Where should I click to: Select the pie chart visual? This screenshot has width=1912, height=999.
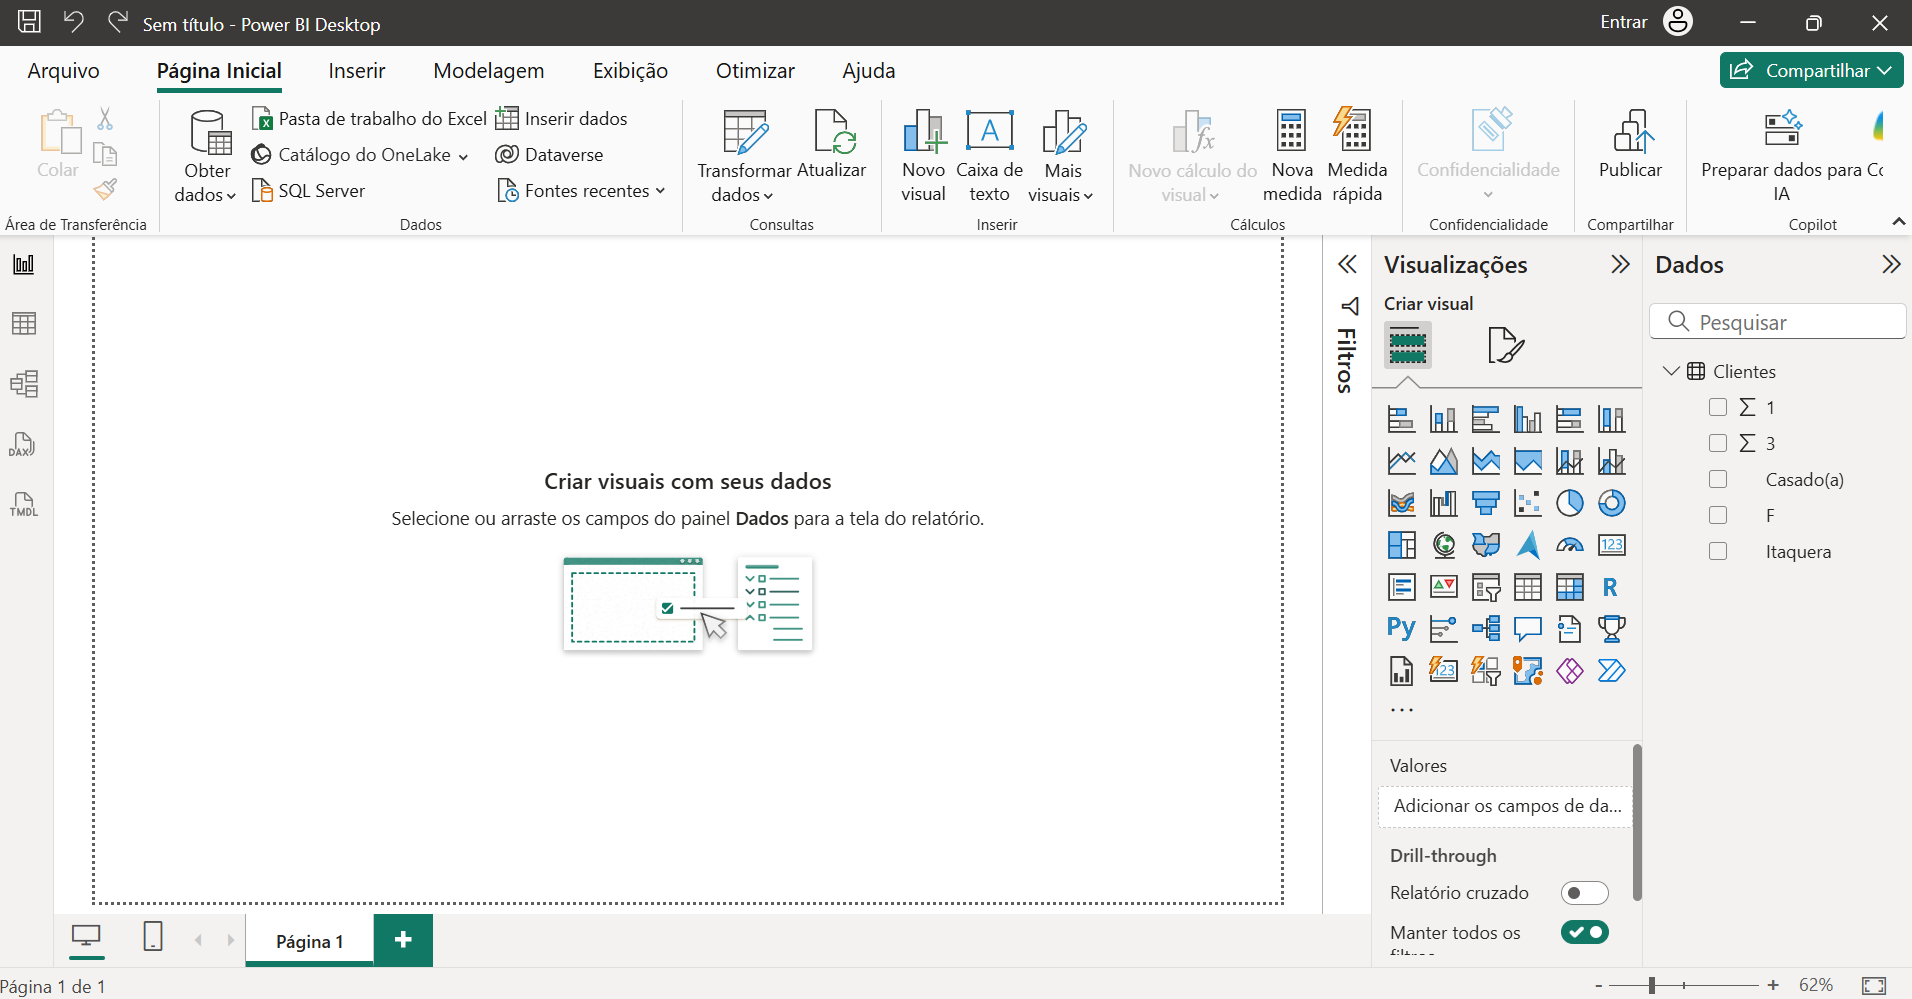[1570, 503]
